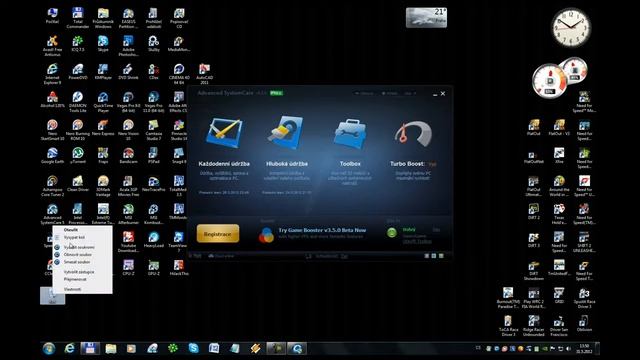Select the Google Earth desktop shortcut
Image resolution: width=640 pixels, height=360 pixels.
click(52, 156)
